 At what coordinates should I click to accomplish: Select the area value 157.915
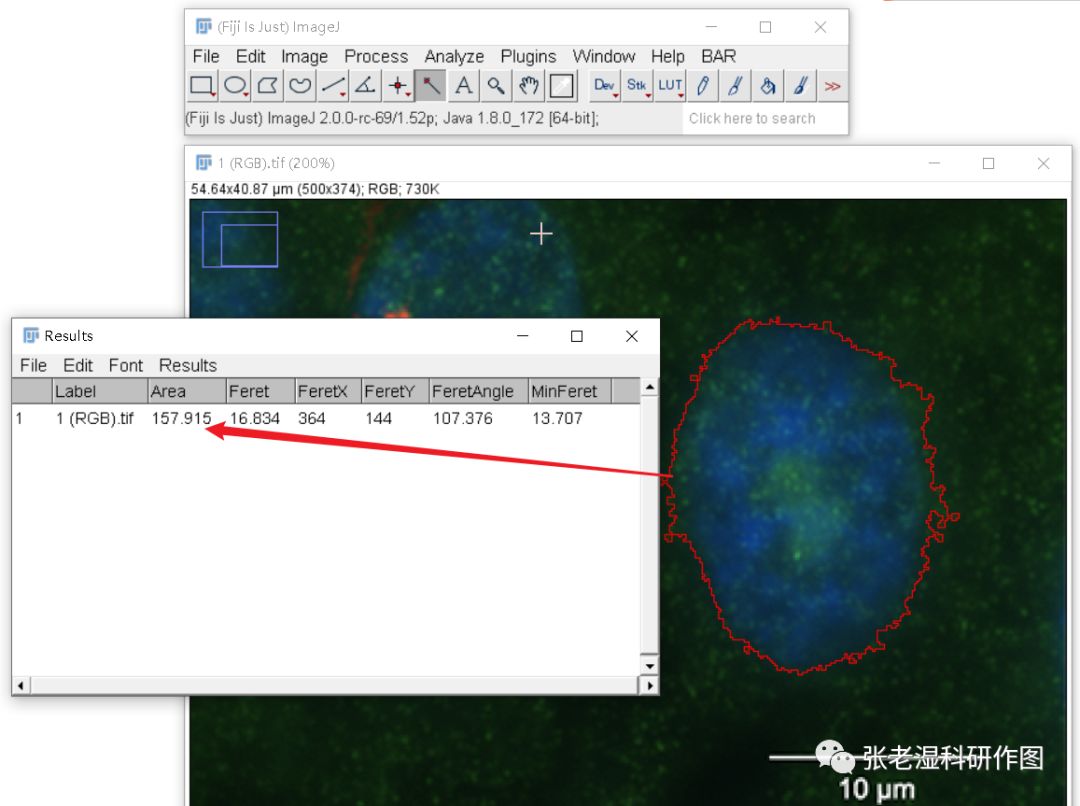tap(181, 418)
